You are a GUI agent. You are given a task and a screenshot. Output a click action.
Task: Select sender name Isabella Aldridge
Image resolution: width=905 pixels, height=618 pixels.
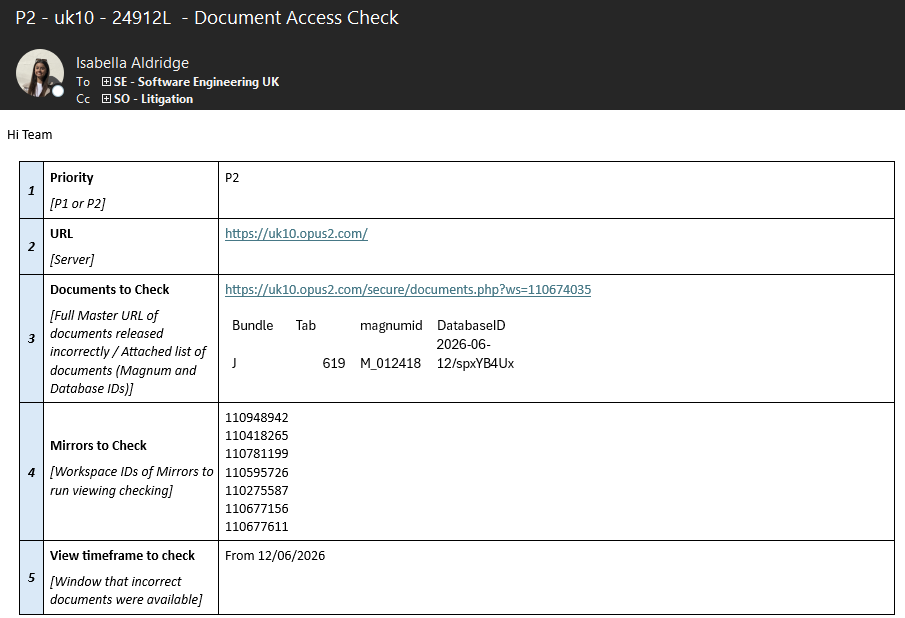pyautogui.click(x=132, y=63)
